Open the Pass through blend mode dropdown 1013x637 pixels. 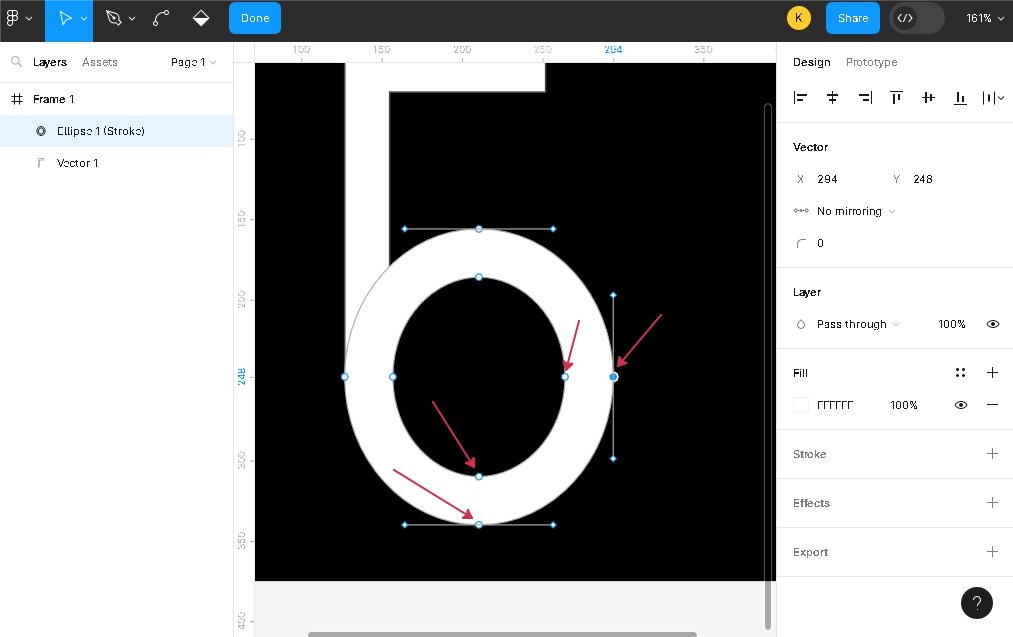857,324
